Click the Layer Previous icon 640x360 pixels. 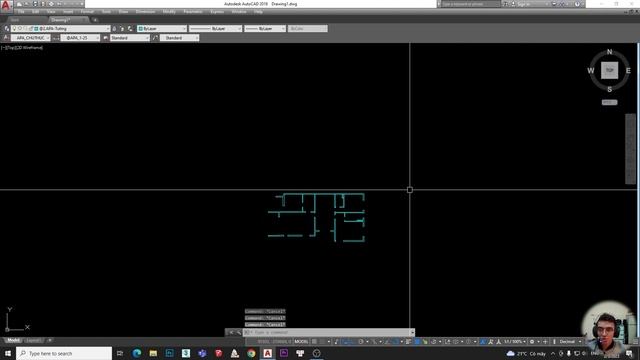122,29
